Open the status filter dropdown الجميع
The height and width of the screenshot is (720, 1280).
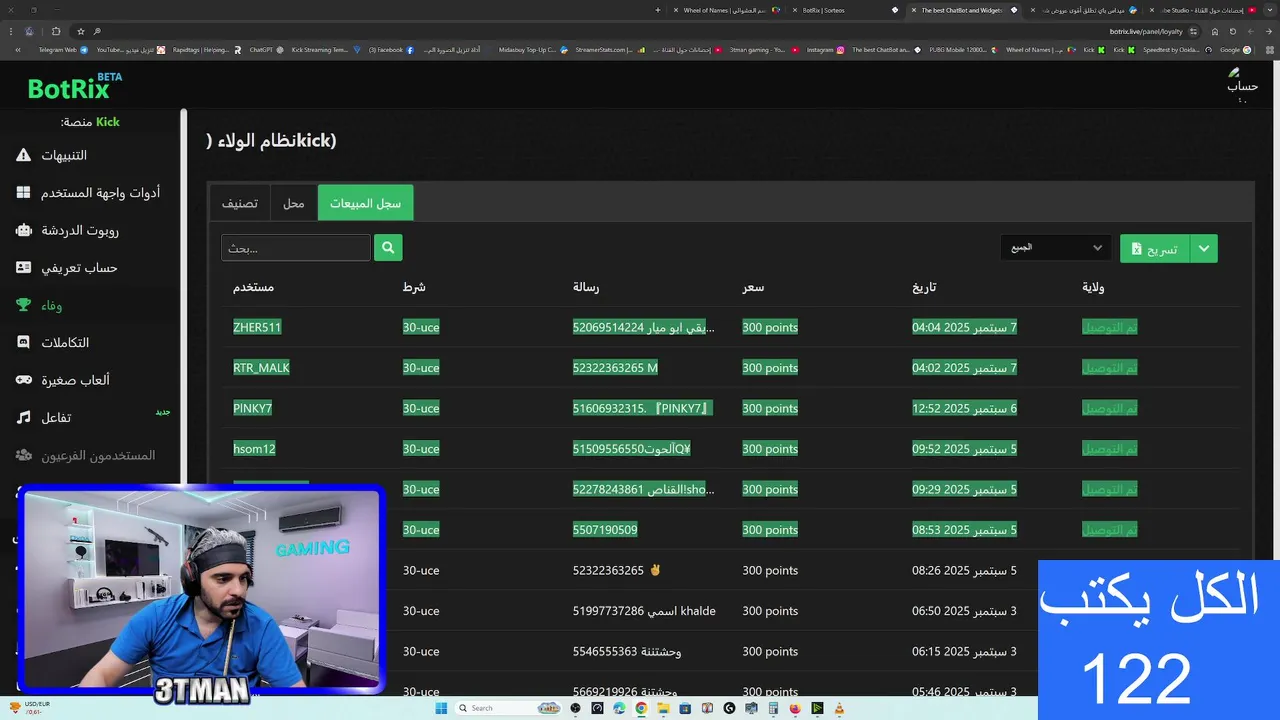point(1056,247)
